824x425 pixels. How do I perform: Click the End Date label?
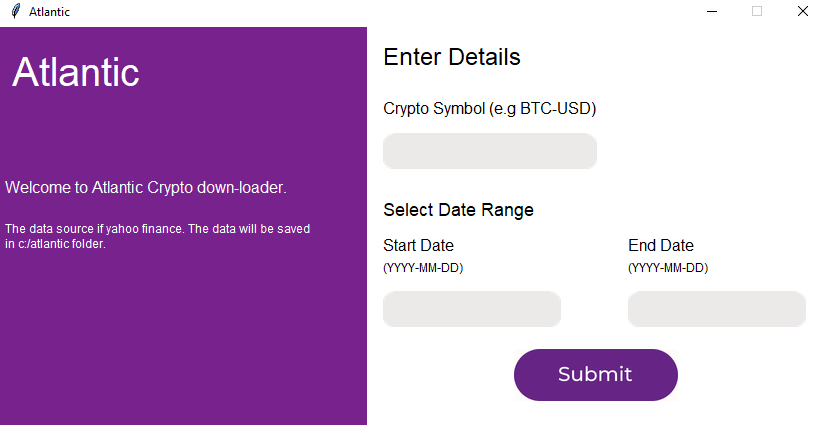click(661, 245)
